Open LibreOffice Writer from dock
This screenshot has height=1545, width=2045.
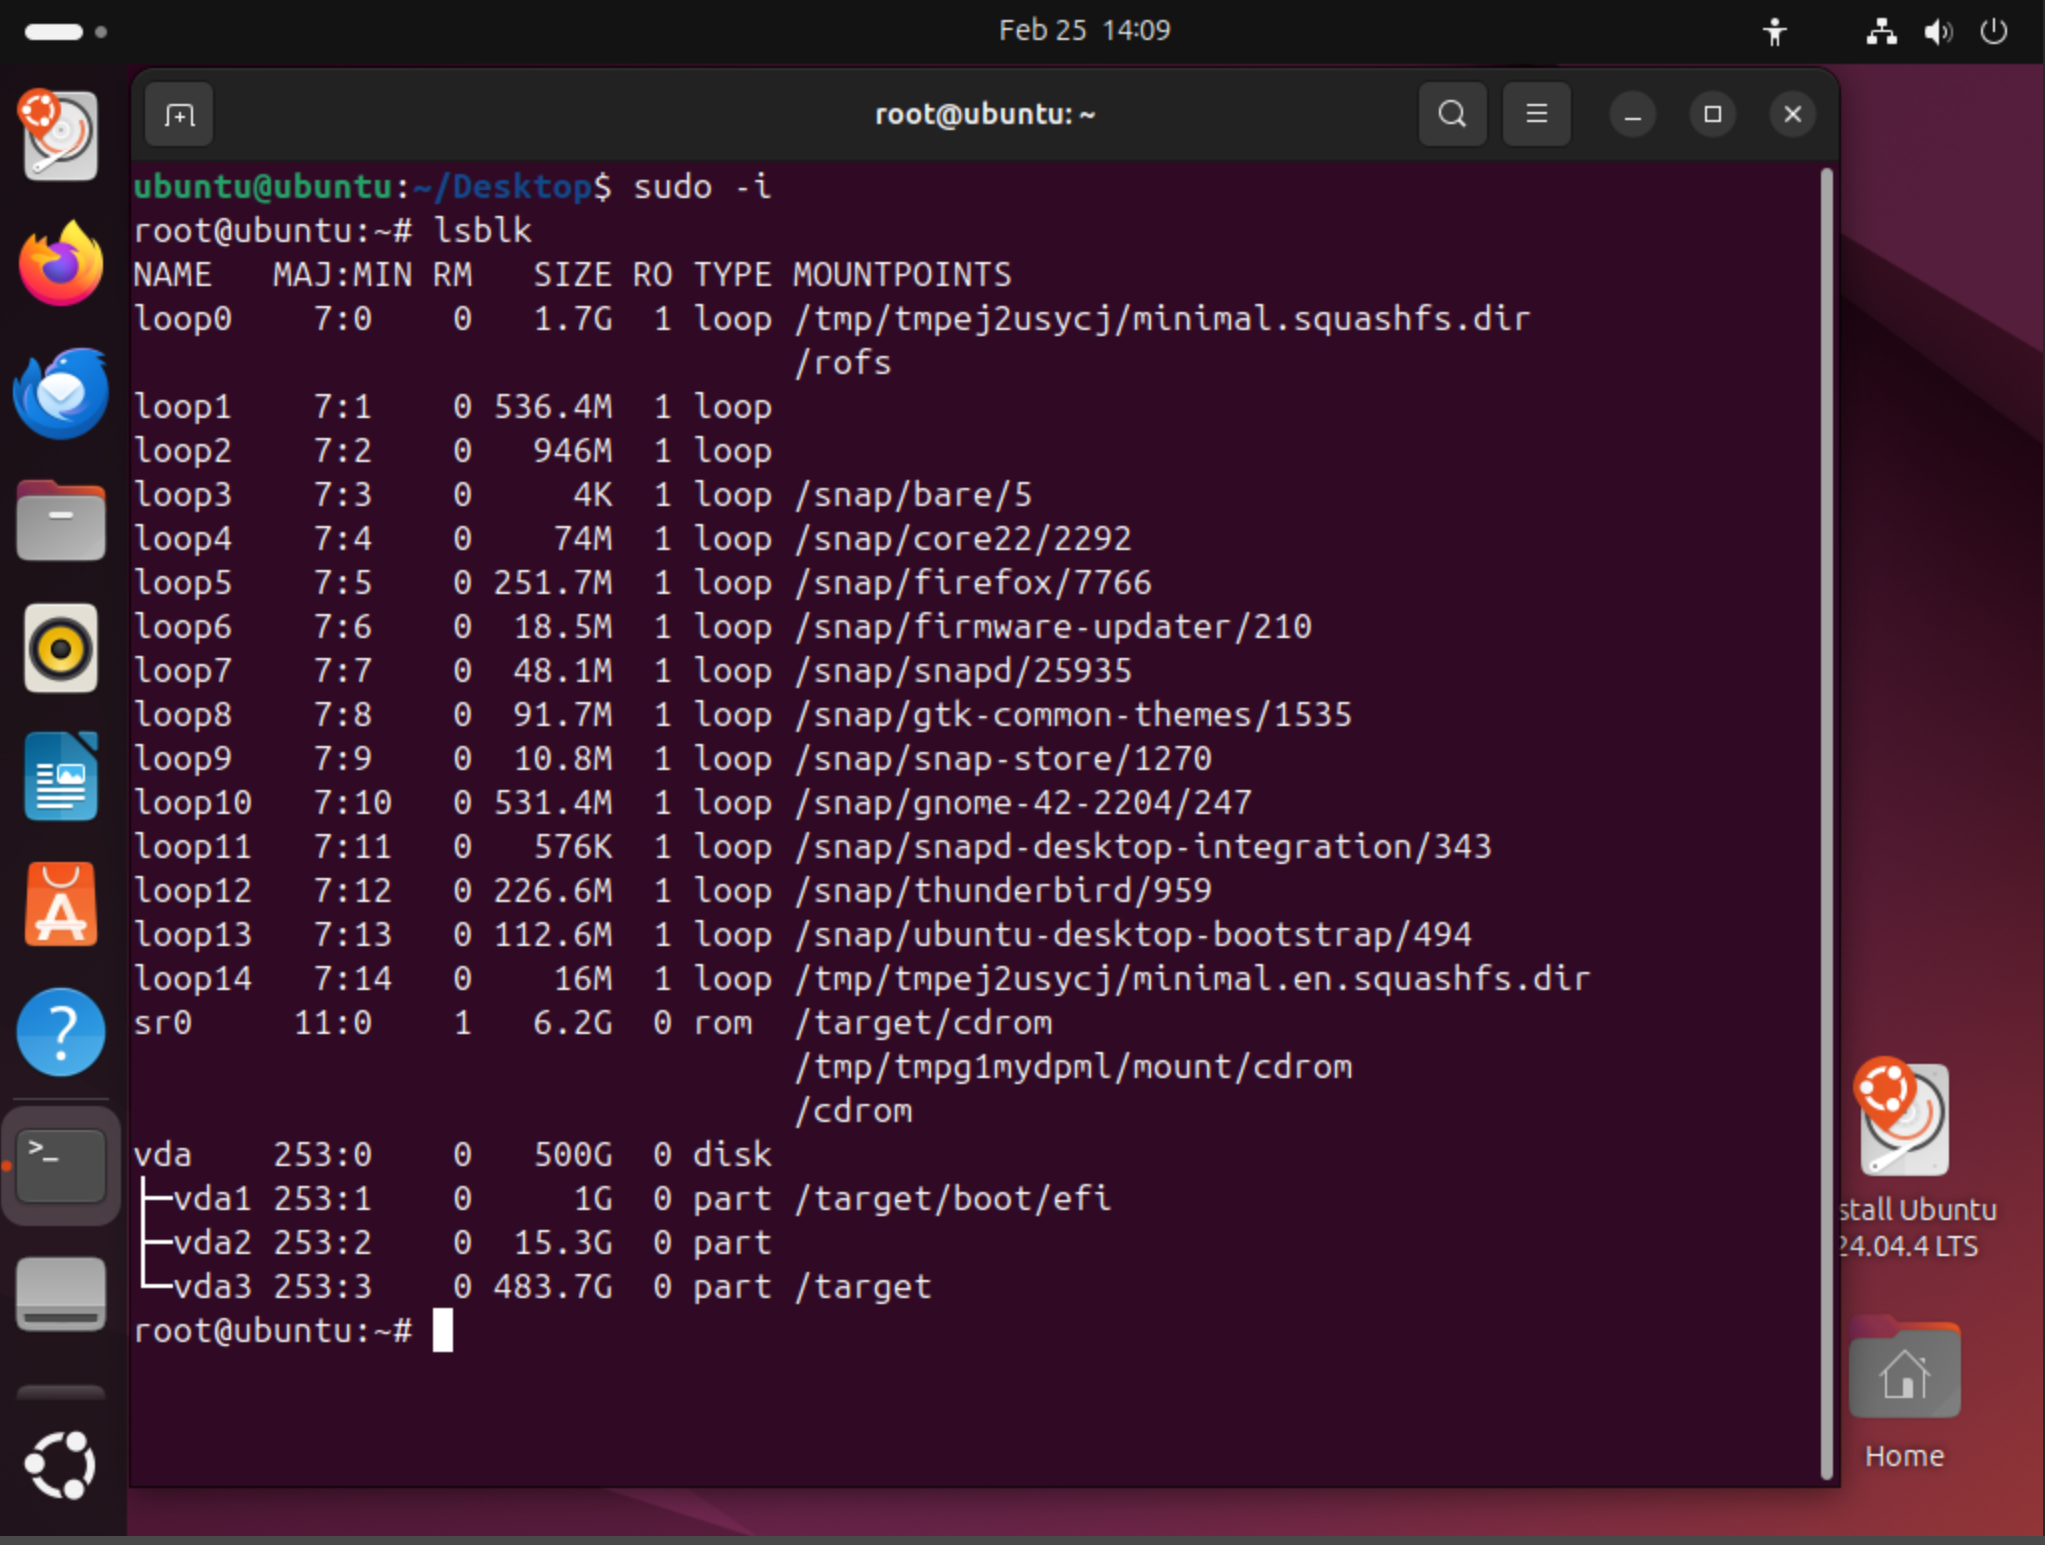coord(61,777)
